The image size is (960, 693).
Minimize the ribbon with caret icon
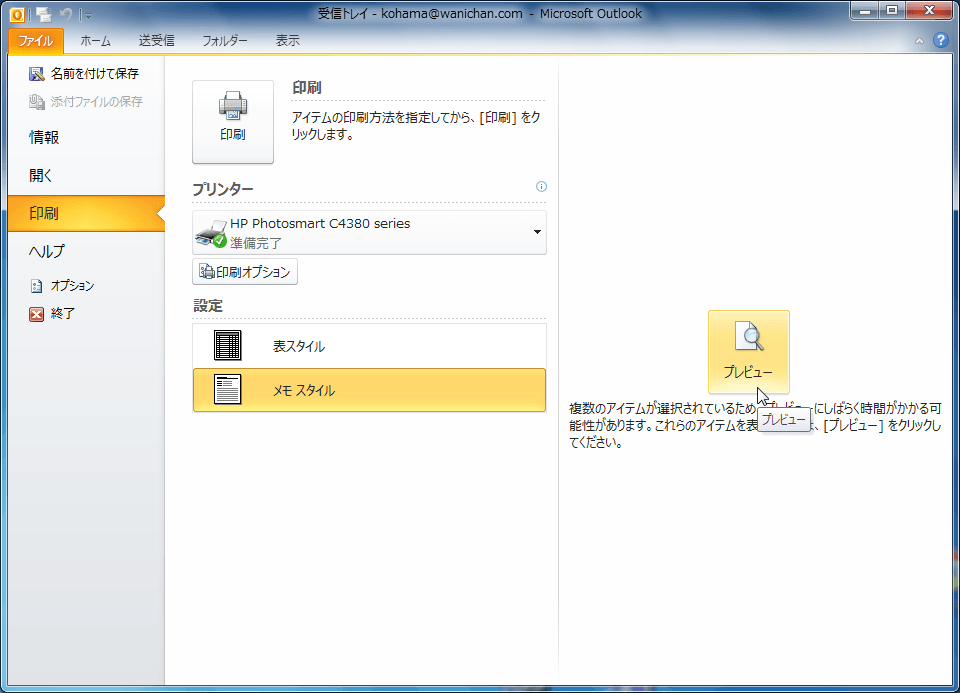click(919, 42)
